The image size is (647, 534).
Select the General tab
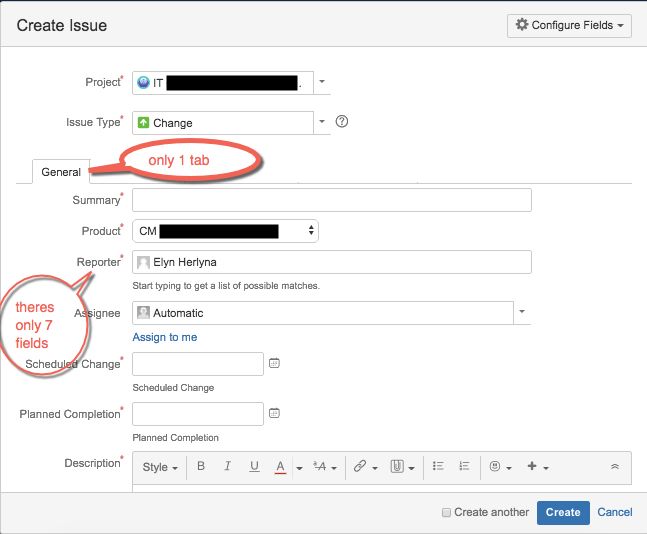click(x=61, y=172)
